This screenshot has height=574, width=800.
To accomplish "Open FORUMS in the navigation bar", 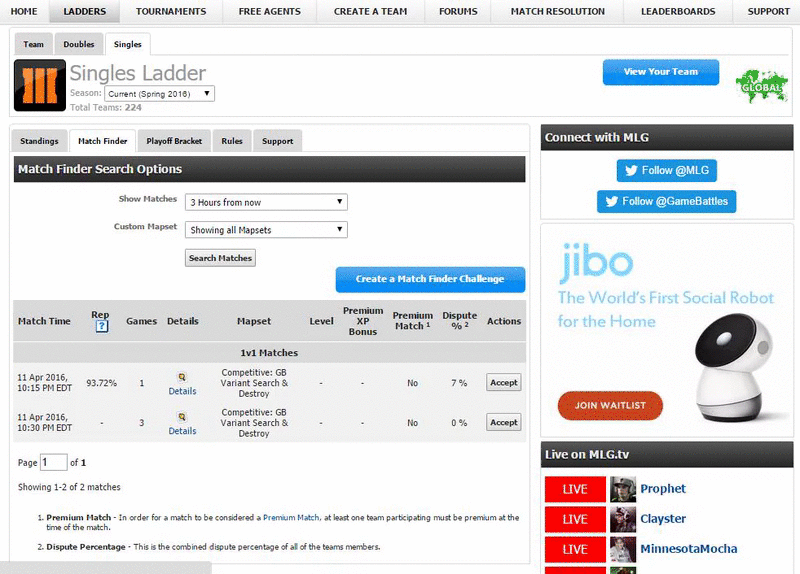I will (x=458, y=11).
